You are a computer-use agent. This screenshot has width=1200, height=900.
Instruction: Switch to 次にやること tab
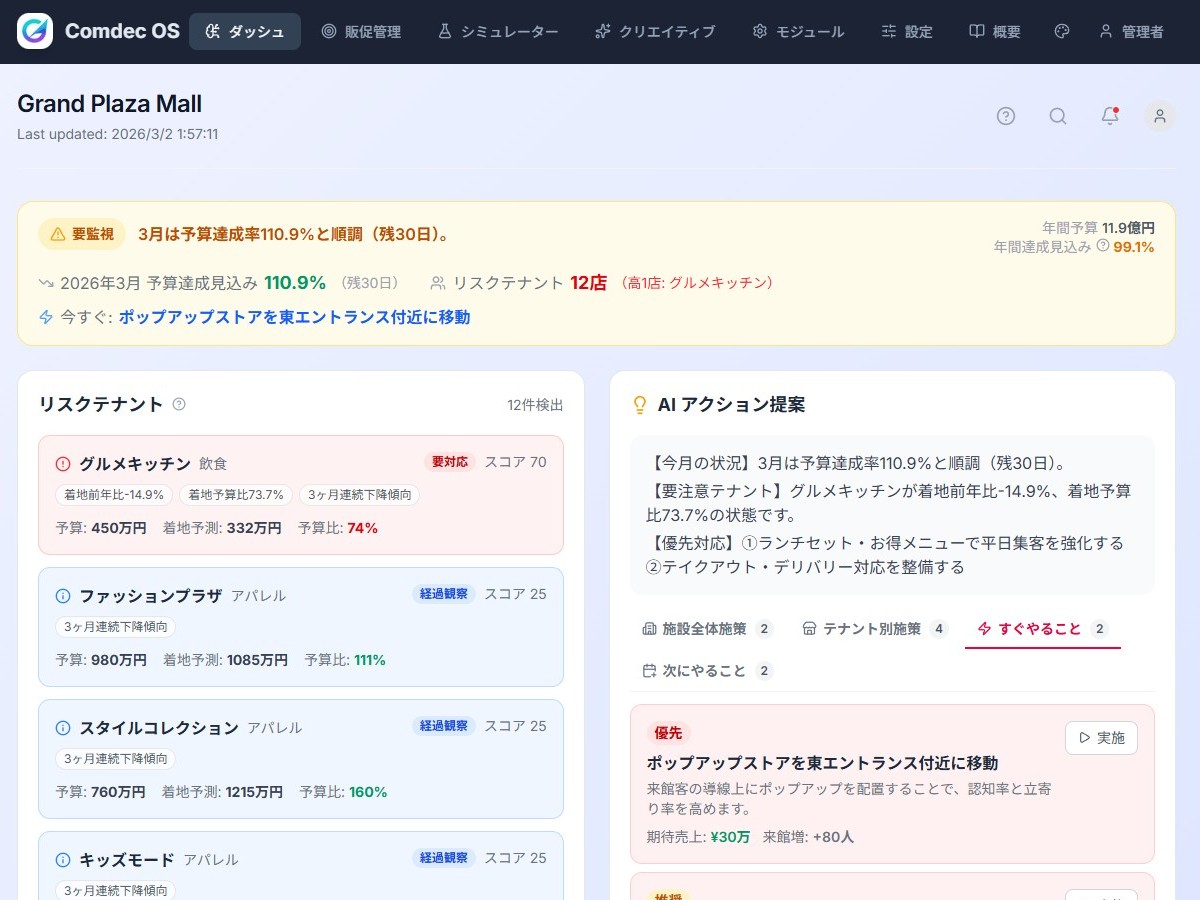[706, 671]
